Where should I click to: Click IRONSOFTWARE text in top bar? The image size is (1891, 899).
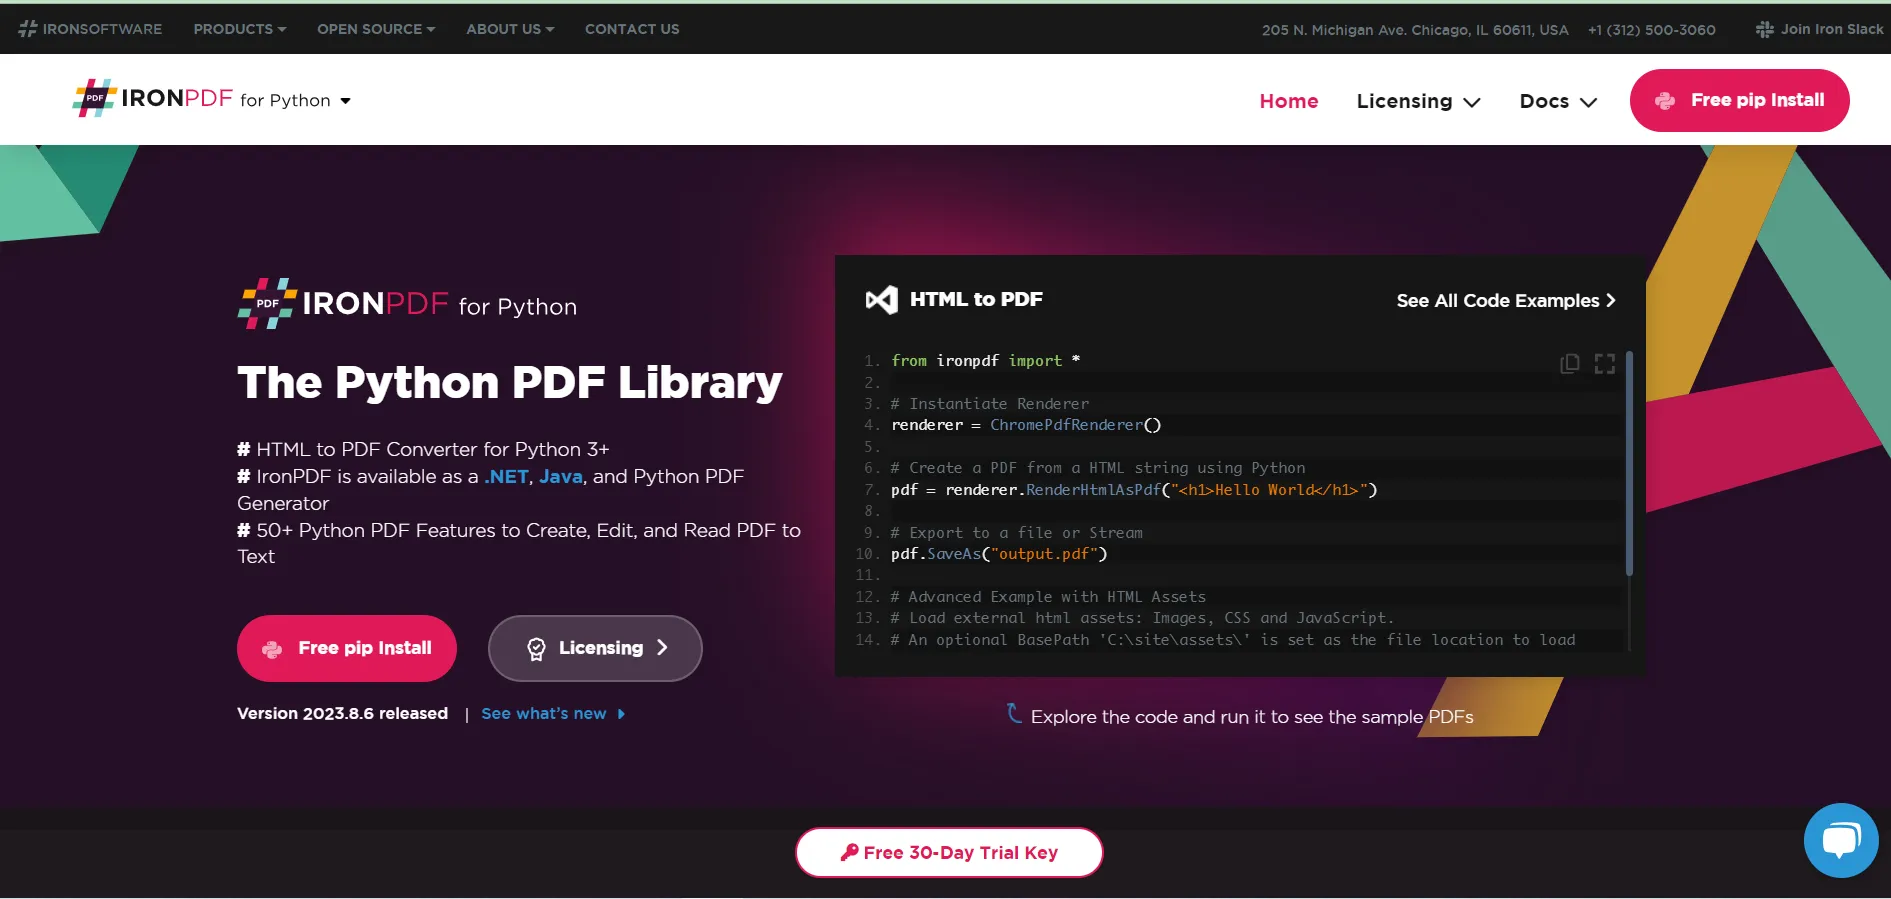click(102, 29)
